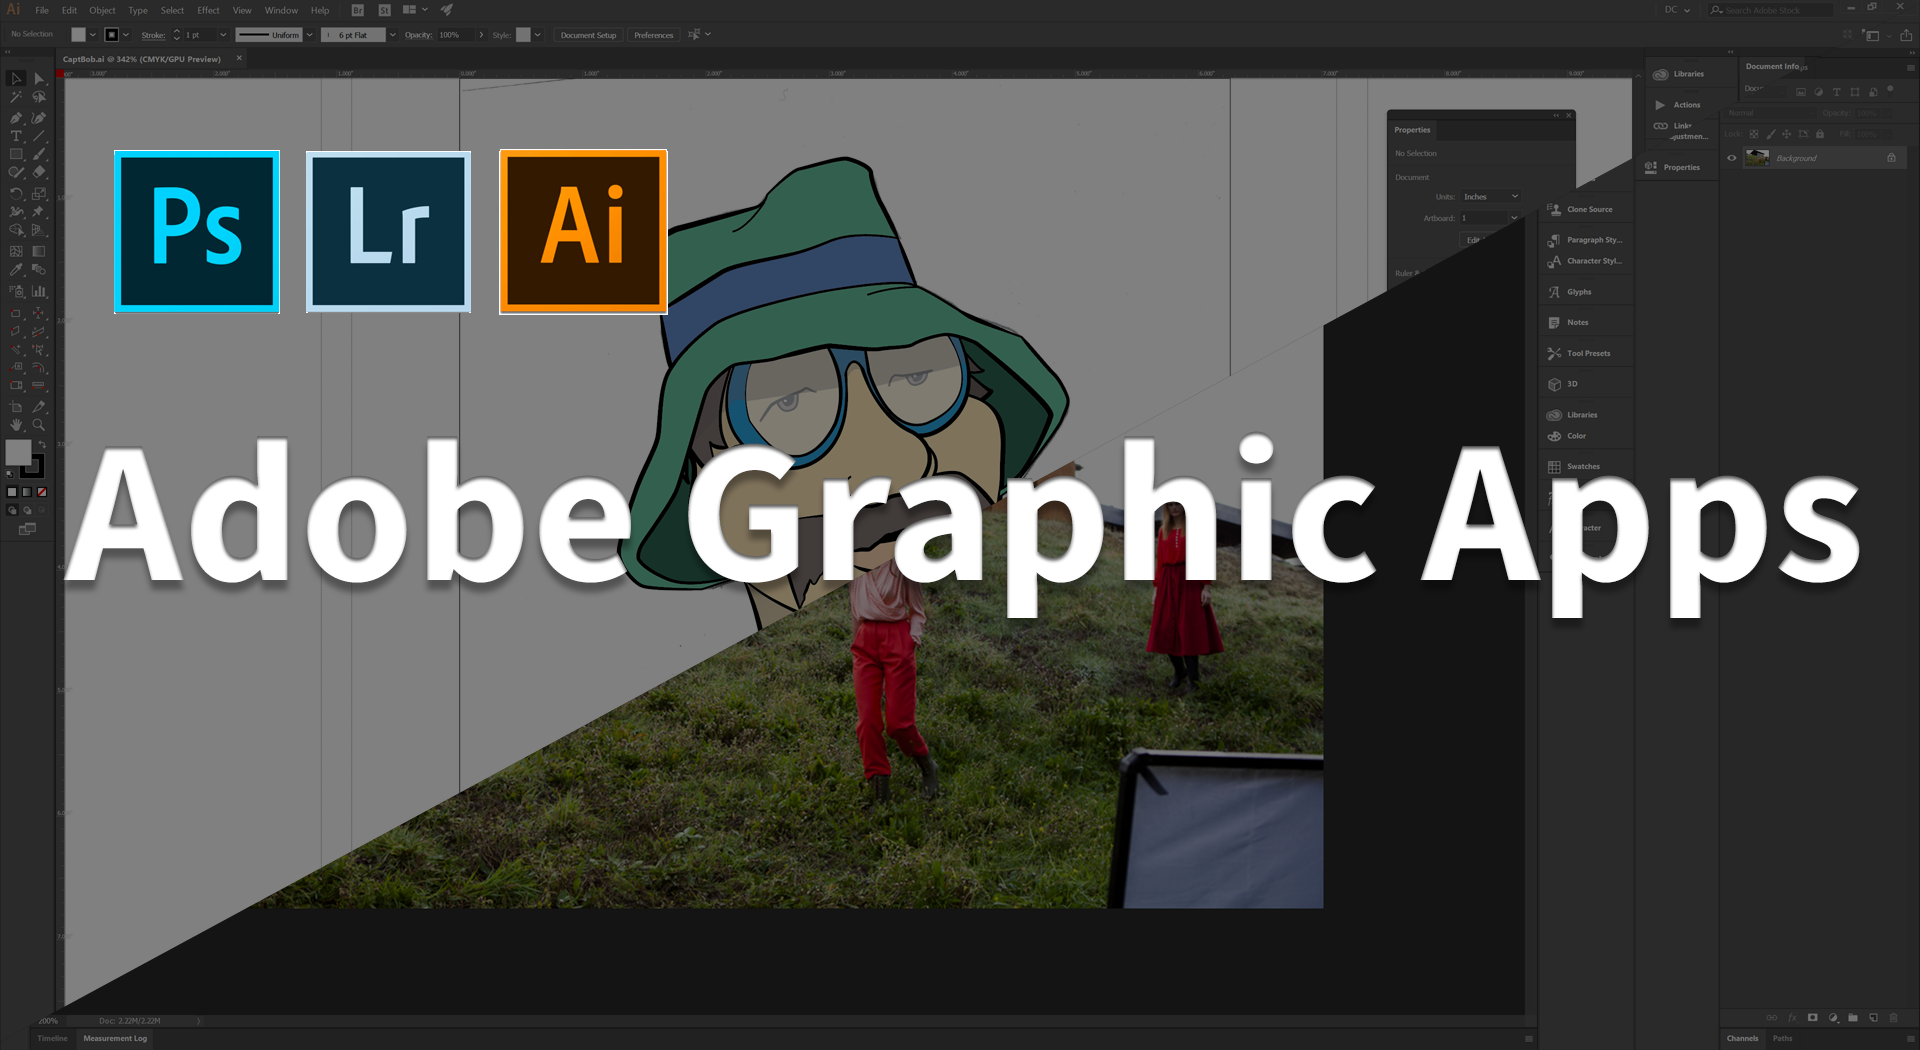Click the Search Adobe Stock field
Viewport: 1920px width, 1050px height.
(1771, 10)
